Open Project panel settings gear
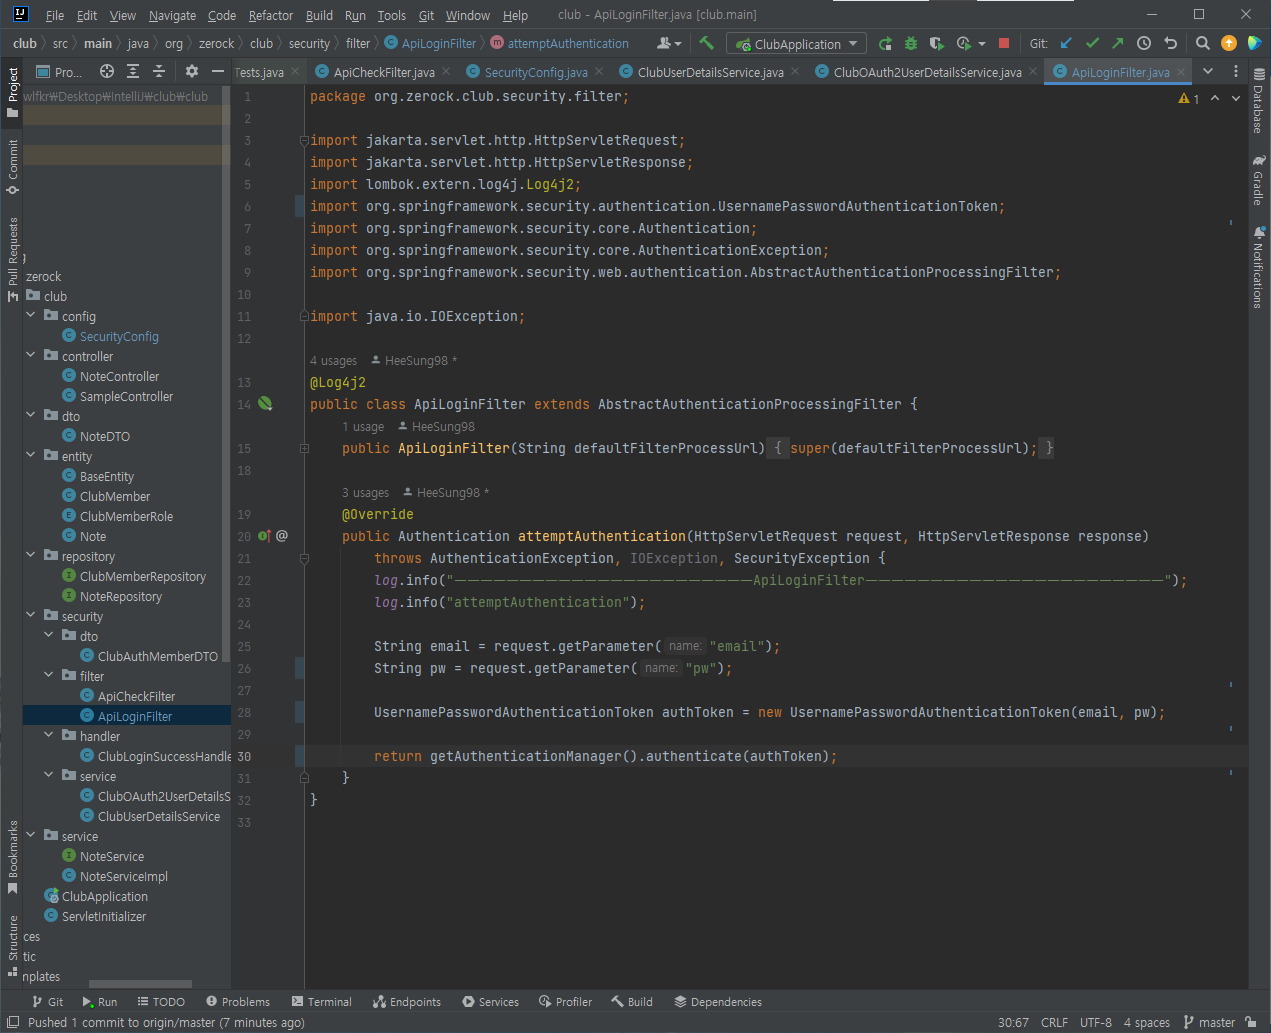 click(x=192, y=71)
